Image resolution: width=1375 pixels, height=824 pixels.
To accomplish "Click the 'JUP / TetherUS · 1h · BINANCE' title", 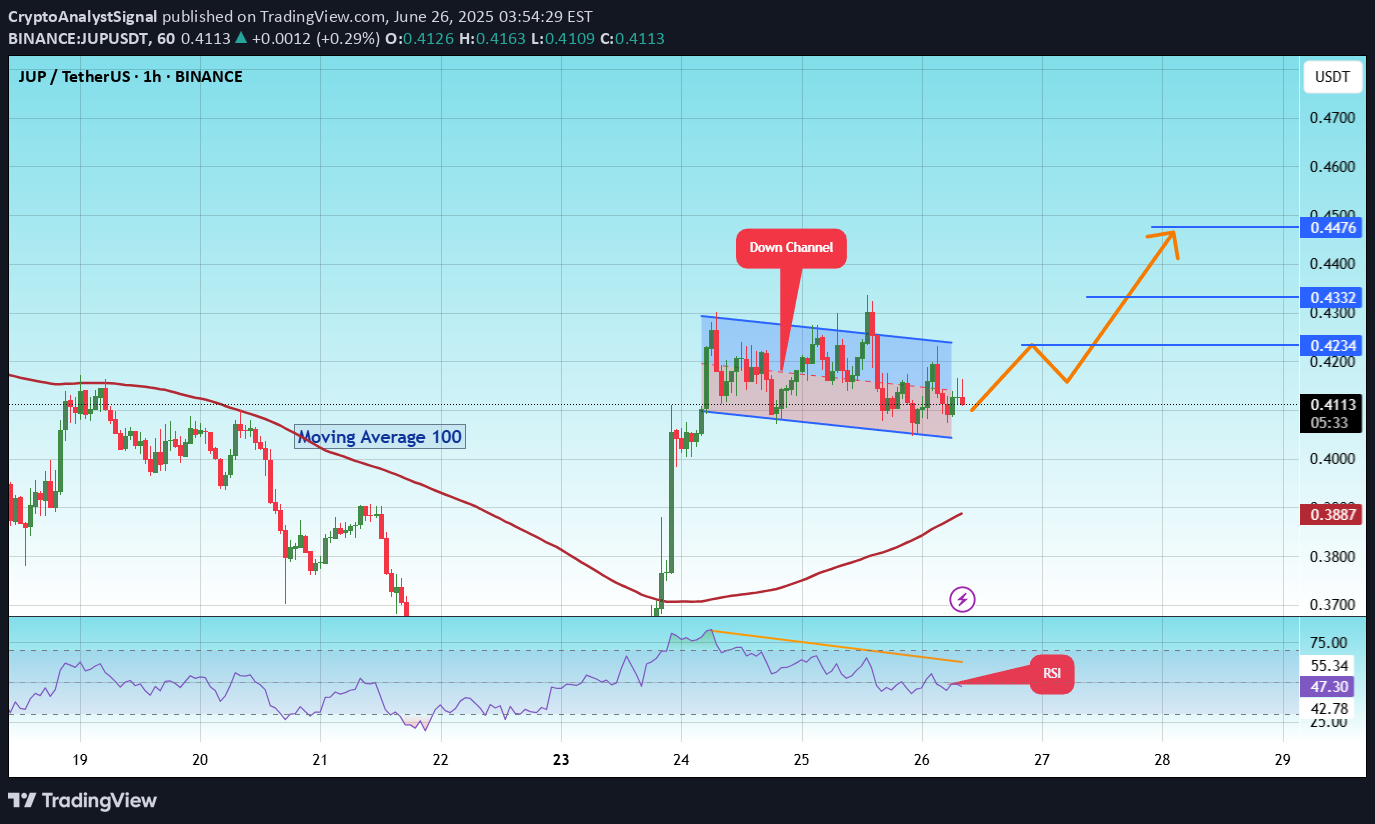I will (130, 77).
